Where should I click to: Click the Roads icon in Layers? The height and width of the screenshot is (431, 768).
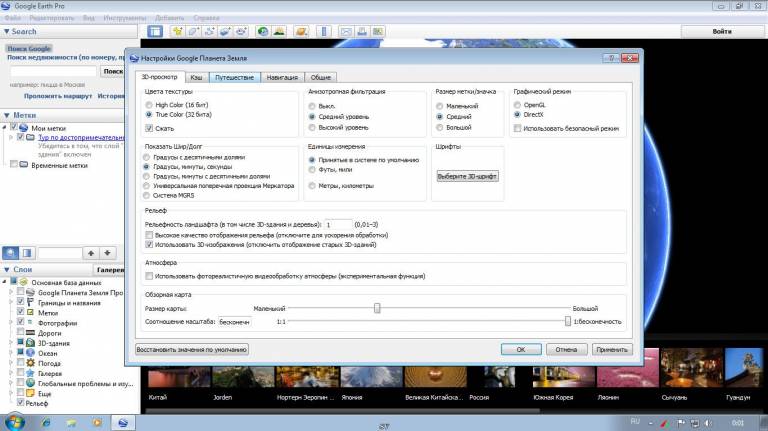click(x=30, y=333)
